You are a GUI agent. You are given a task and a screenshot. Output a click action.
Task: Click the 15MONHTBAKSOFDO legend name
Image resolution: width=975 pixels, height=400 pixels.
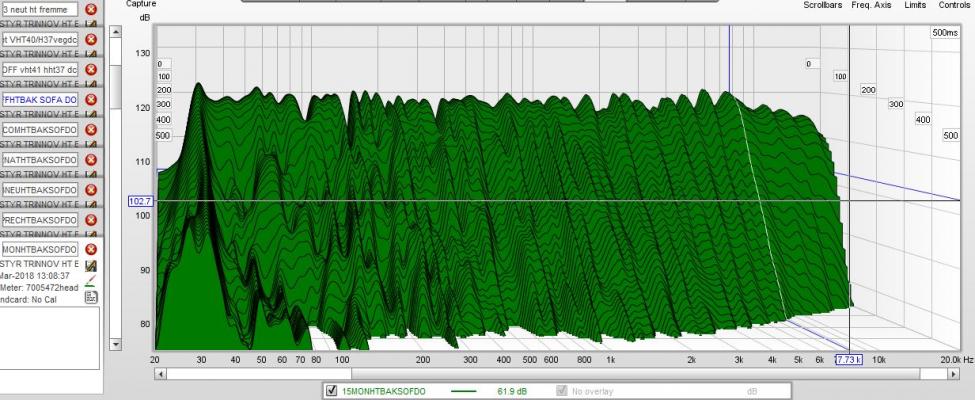pyautogui.click(x=384, y=391)
